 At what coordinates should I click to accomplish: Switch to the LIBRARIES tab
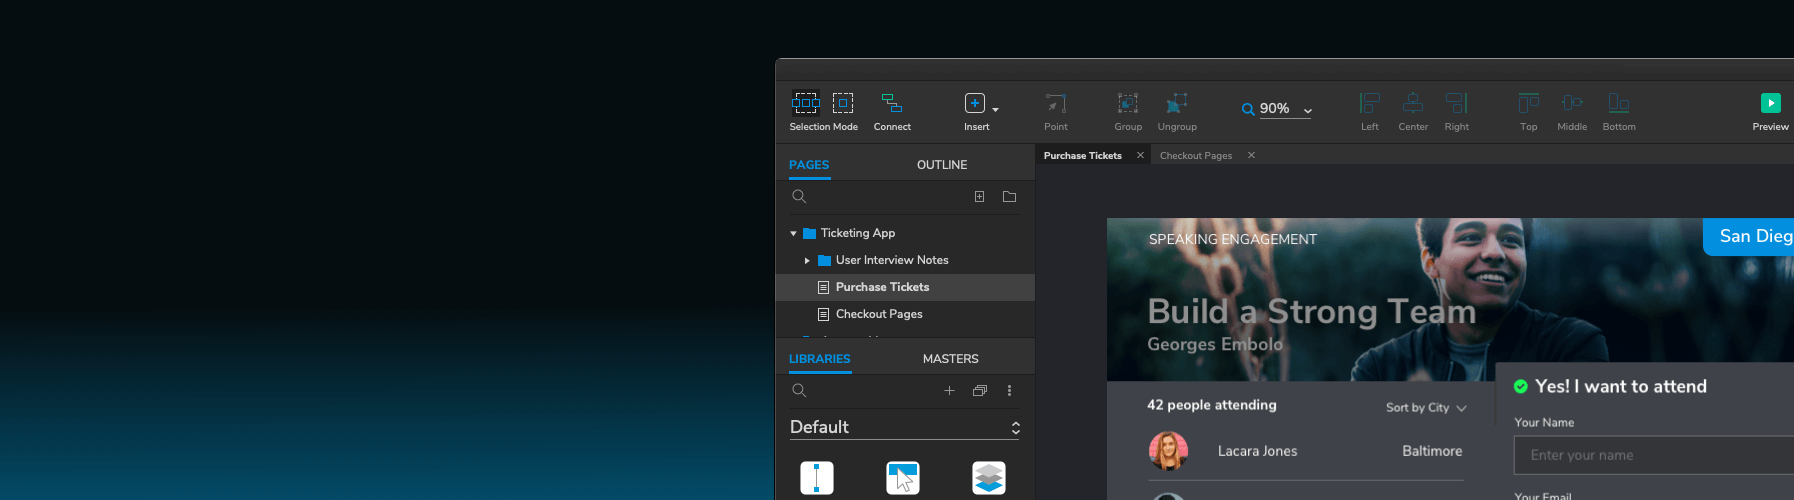click(820, 359)
